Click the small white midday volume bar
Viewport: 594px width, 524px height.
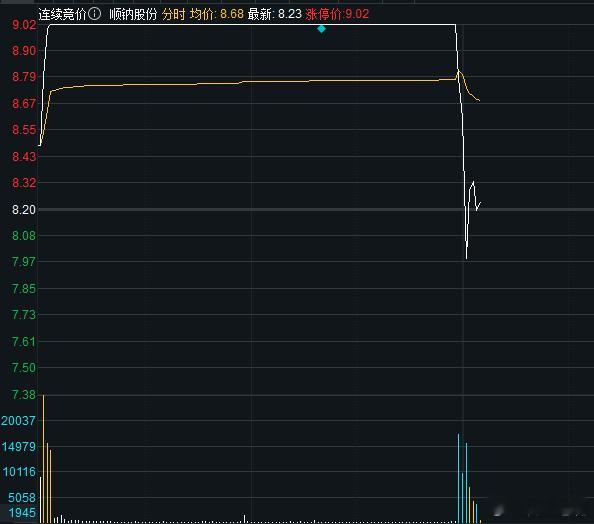[x=244, y=519]
